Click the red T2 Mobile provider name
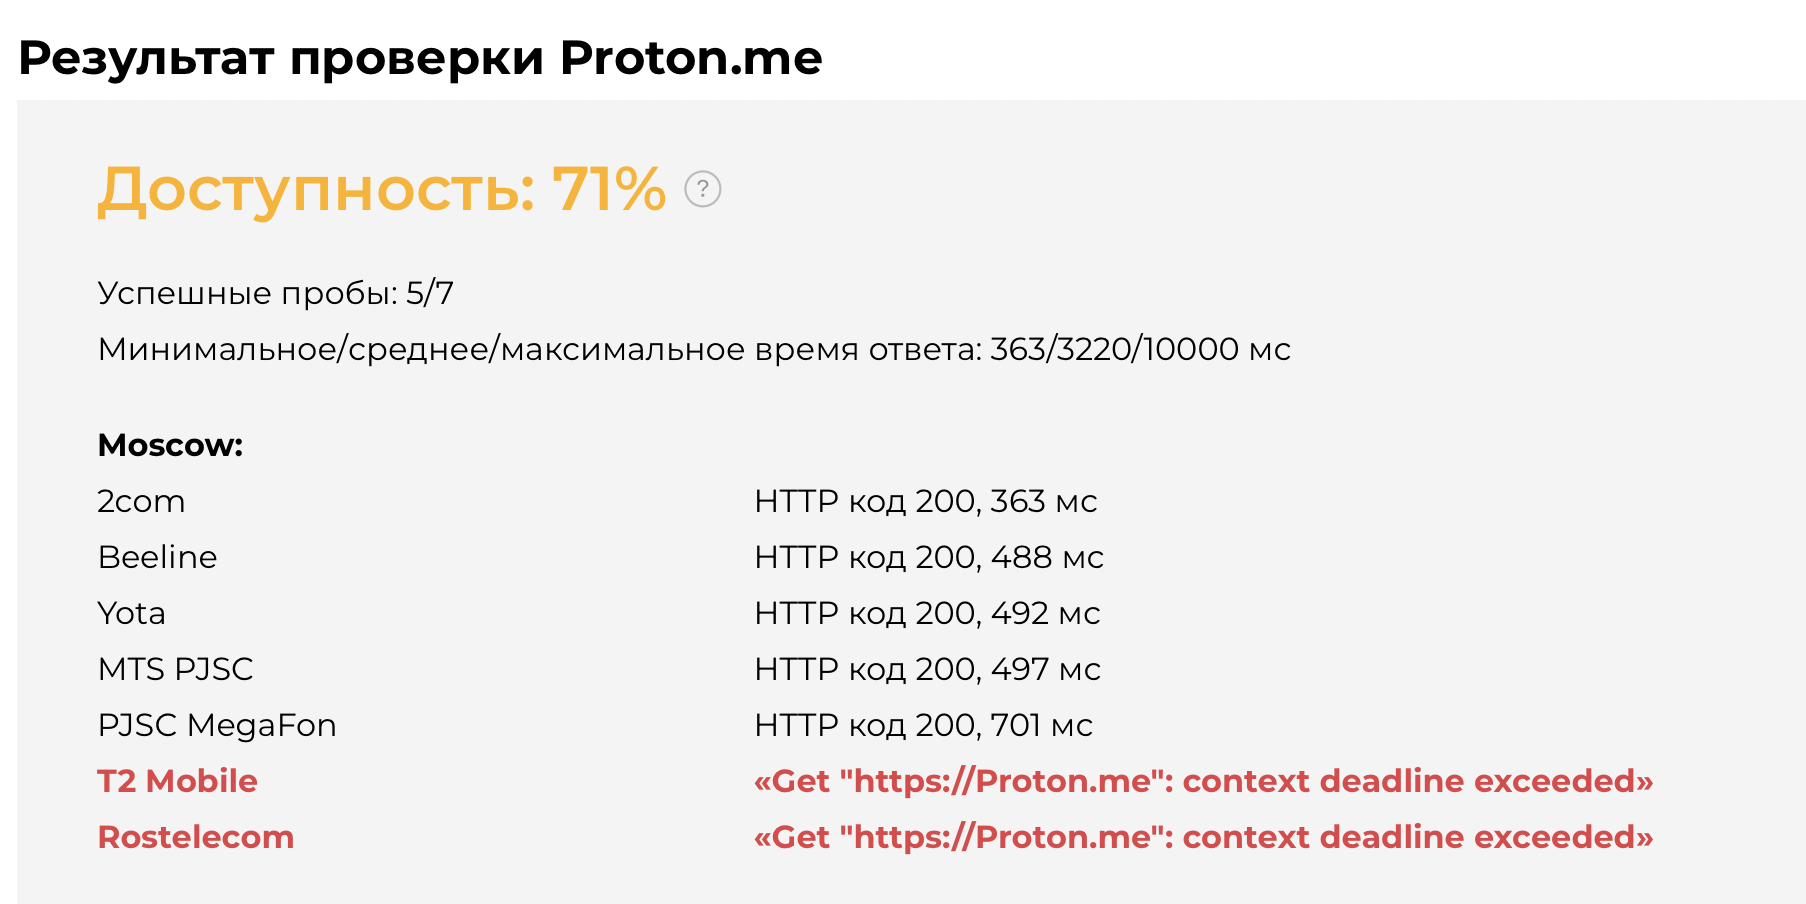Screen dimensions: 1806x904 177,781
